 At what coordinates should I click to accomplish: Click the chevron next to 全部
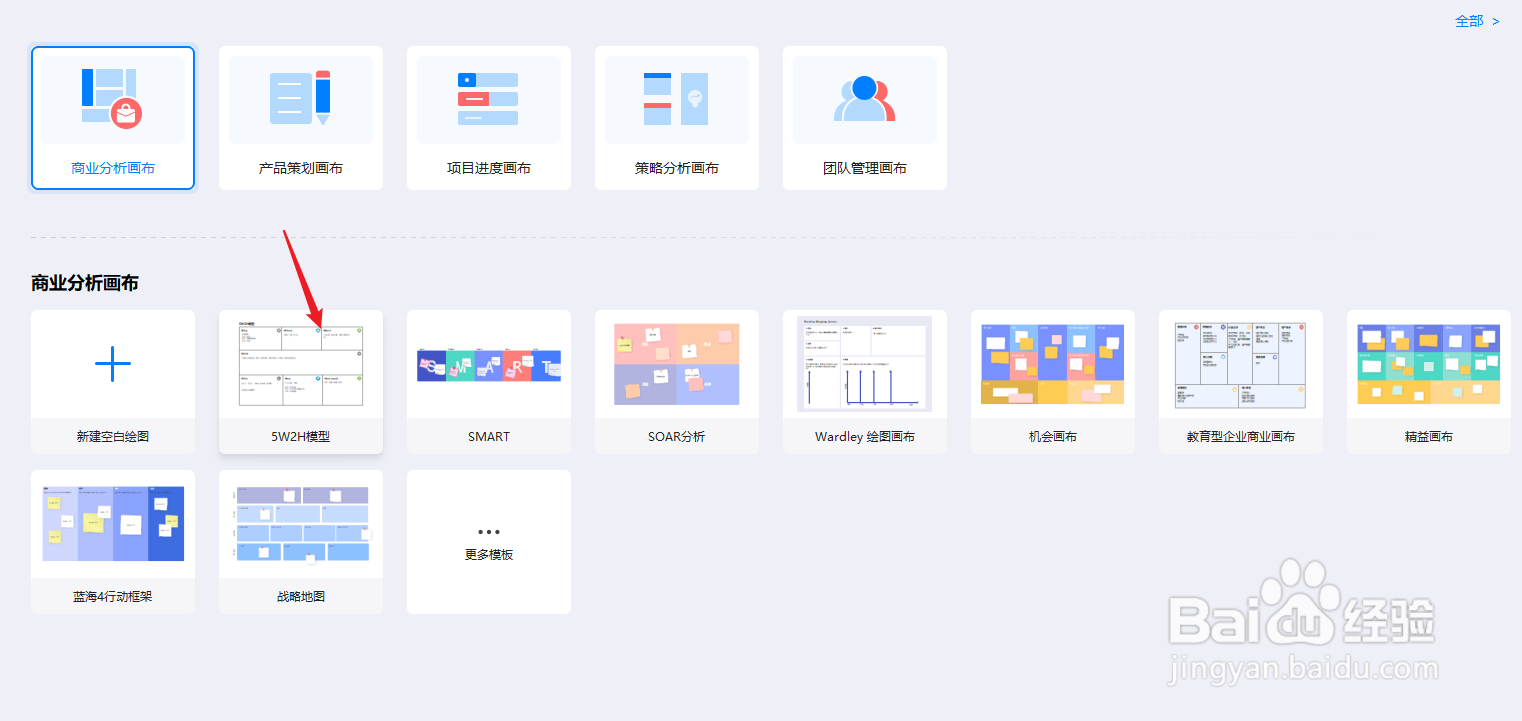(1496, 19)
